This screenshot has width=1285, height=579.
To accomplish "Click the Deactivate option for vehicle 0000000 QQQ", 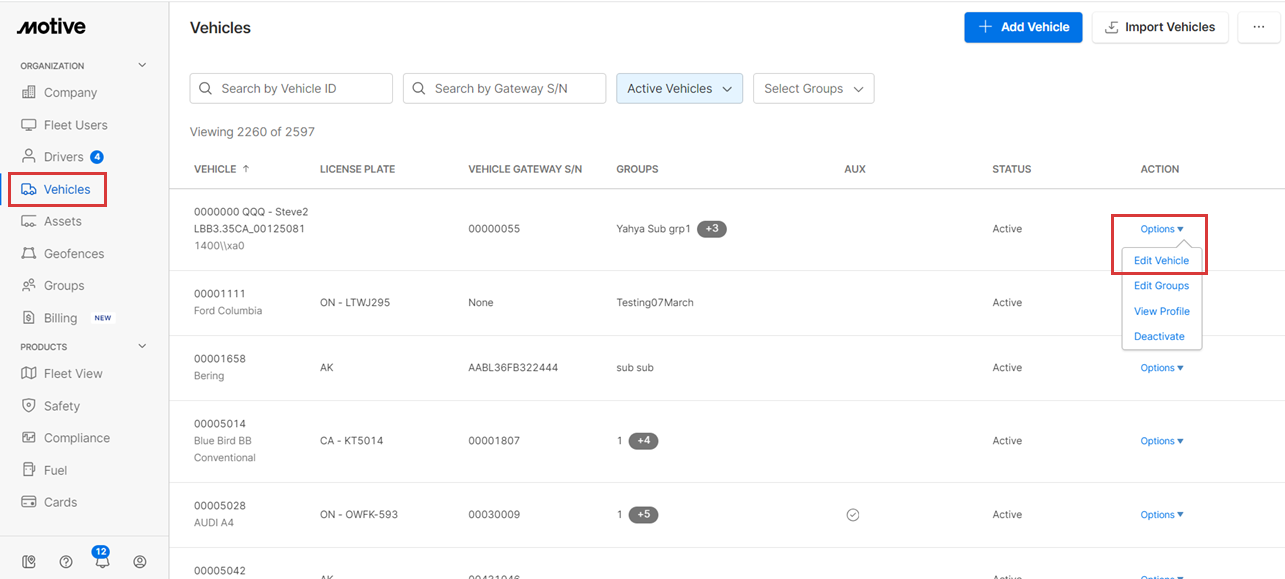I will click(x=1161, y=336).
